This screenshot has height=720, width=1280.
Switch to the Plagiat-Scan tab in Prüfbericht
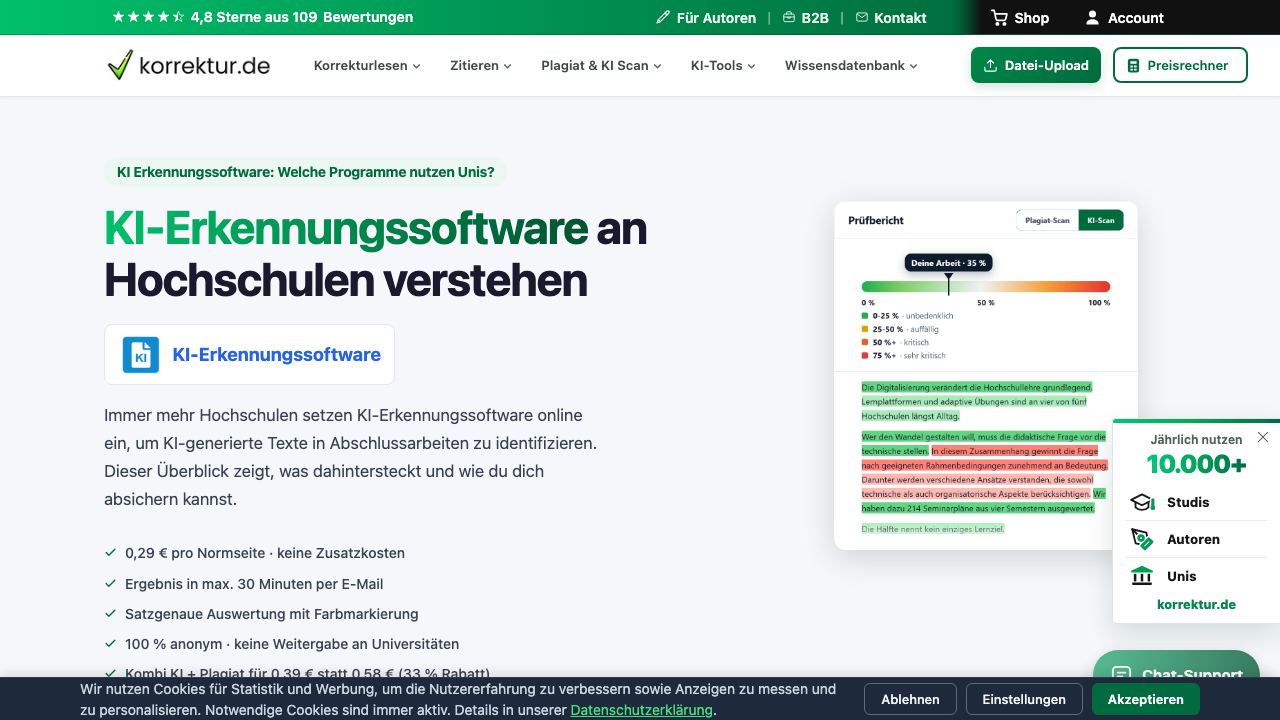[x=1047, y=220]
